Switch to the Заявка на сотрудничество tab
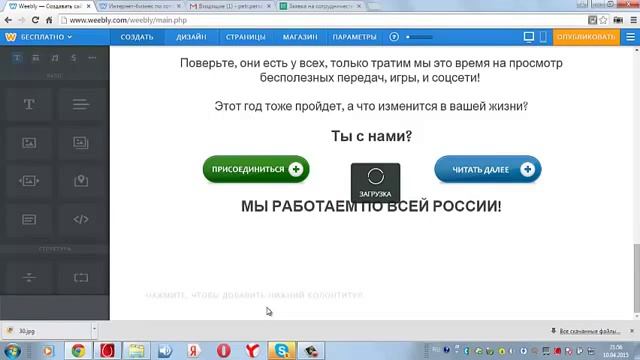The image size is (640, 360). click(x=321, y=6)
